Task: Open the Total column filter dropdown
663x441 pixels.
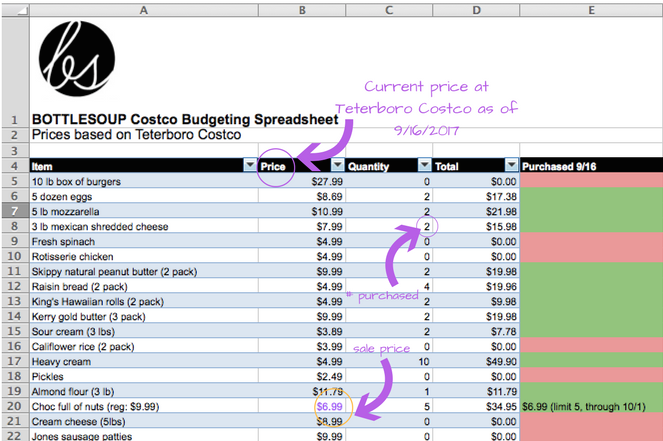Action: pyautogui.click(x=512, y=165)
